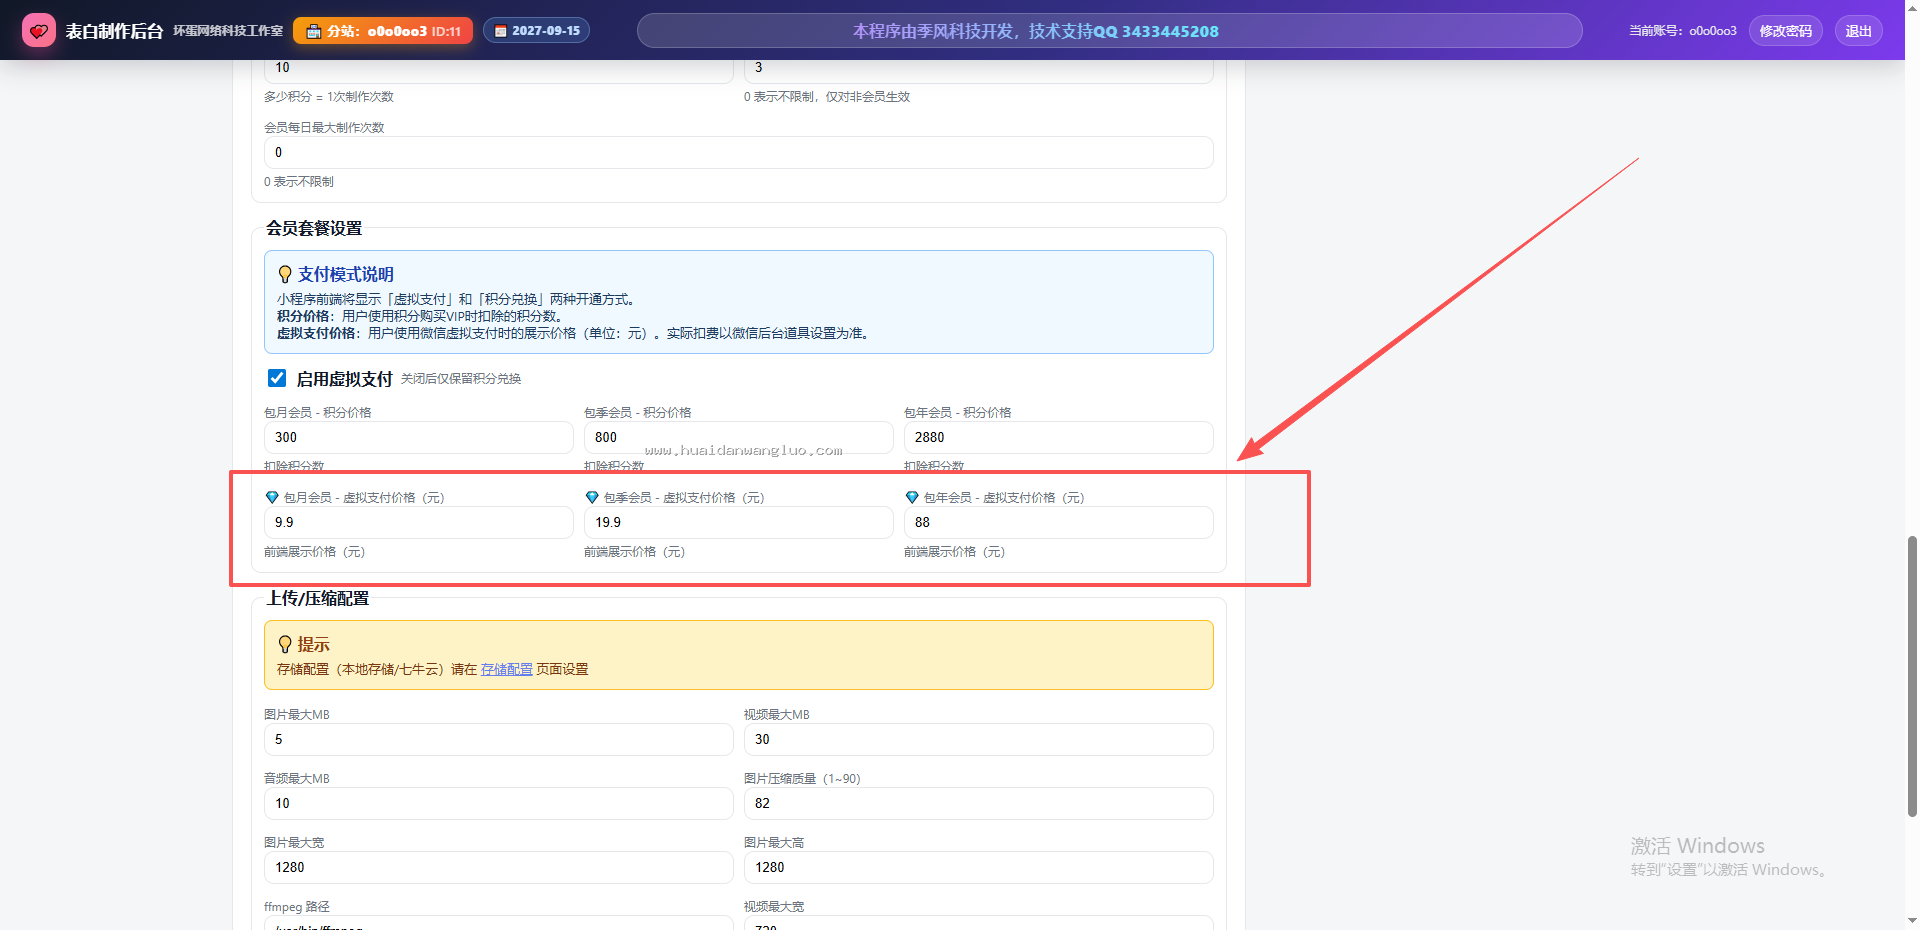Focus the 音频最大MB input field
The image size is (1920, 930).
499,803
